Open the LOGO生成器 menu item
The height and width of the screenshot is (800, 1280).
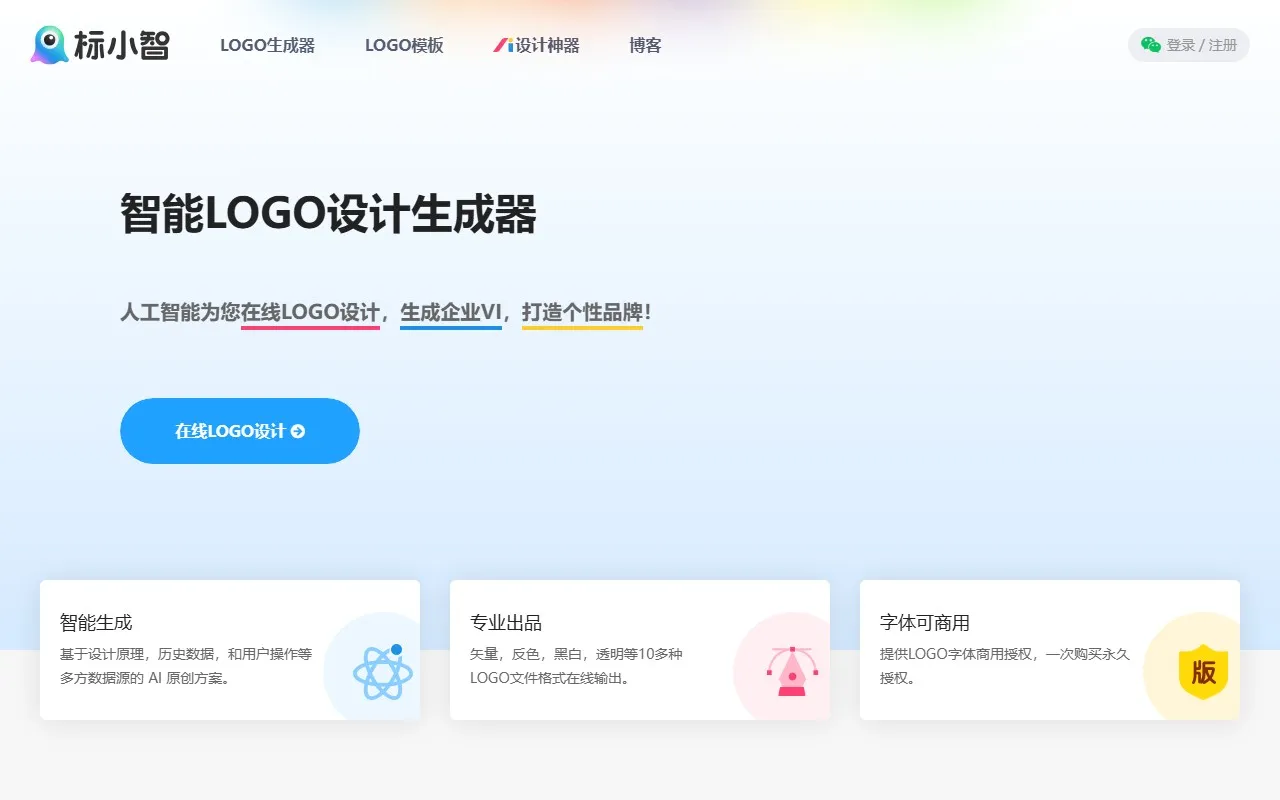pos(268,45)
